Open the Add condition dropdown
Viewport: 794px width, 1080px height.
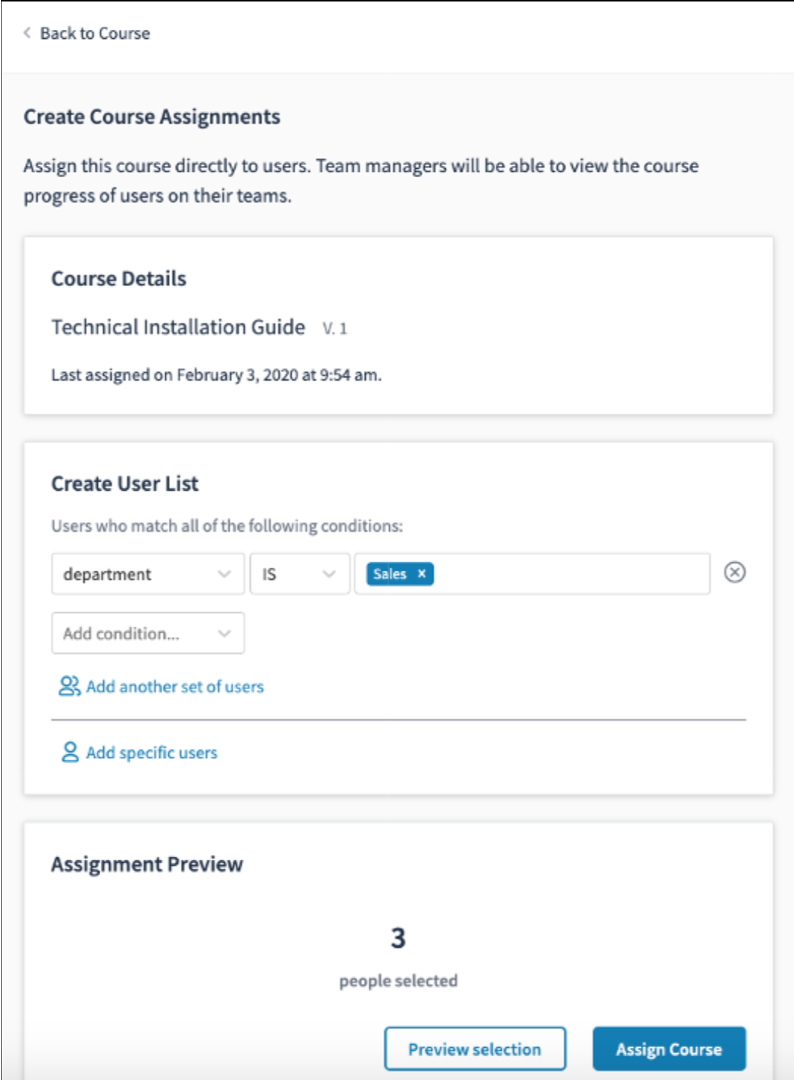[148, 633]
